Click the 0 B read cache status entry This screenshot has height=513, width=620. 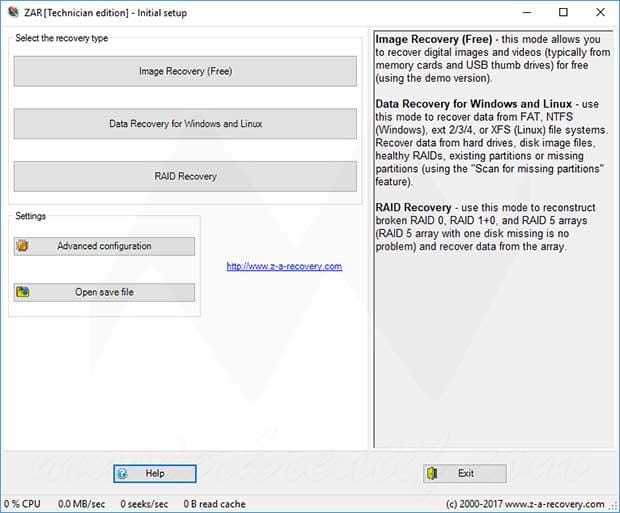214,504
